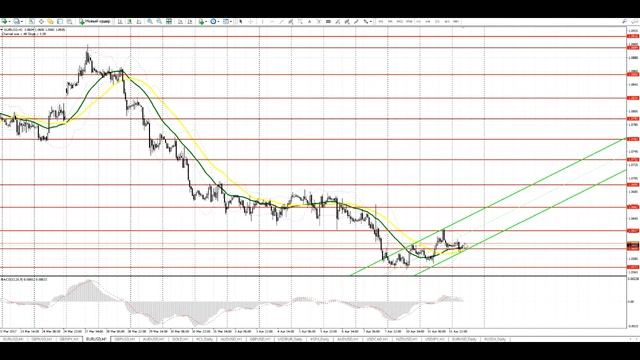Expand the Indicators dropdown arrow

point(206,21)
